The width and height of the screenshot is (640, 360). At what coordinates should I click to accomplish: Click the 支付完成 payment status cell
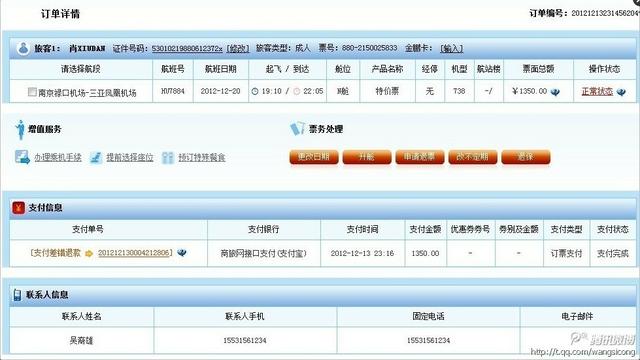[x=613, y=253]
